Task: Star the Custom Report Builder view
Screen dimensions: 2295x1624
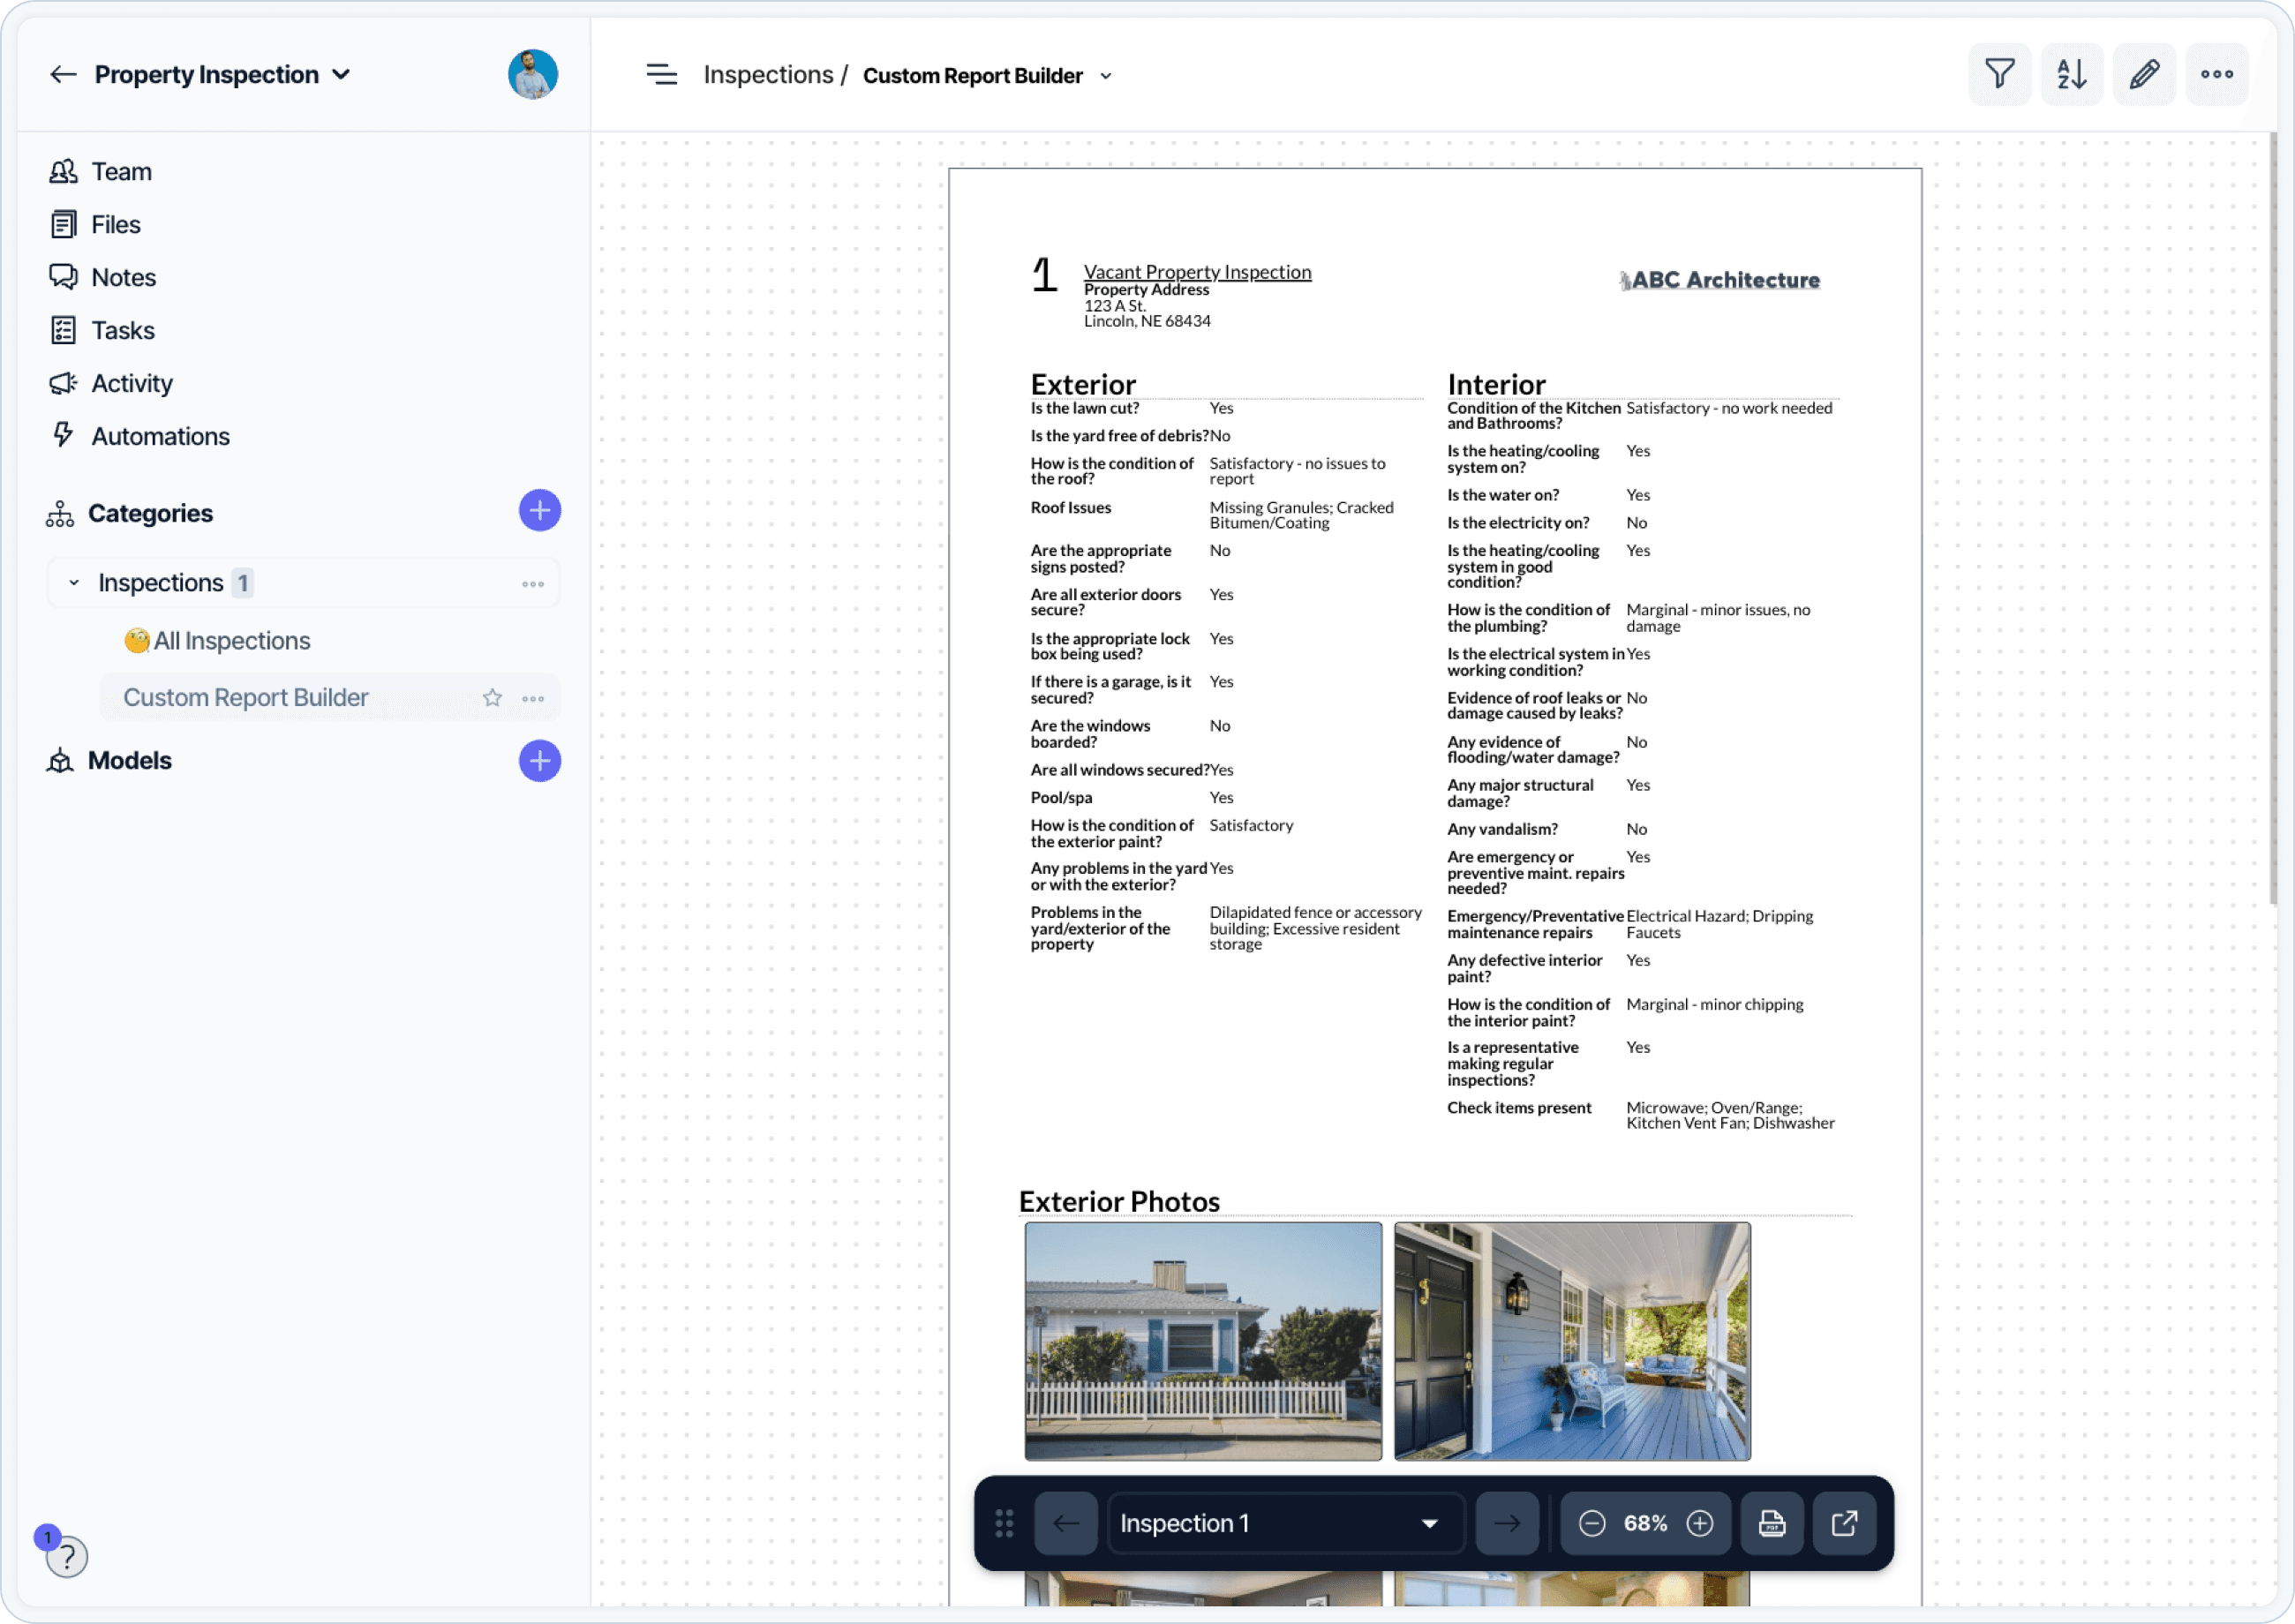Action: click(492, 698)
